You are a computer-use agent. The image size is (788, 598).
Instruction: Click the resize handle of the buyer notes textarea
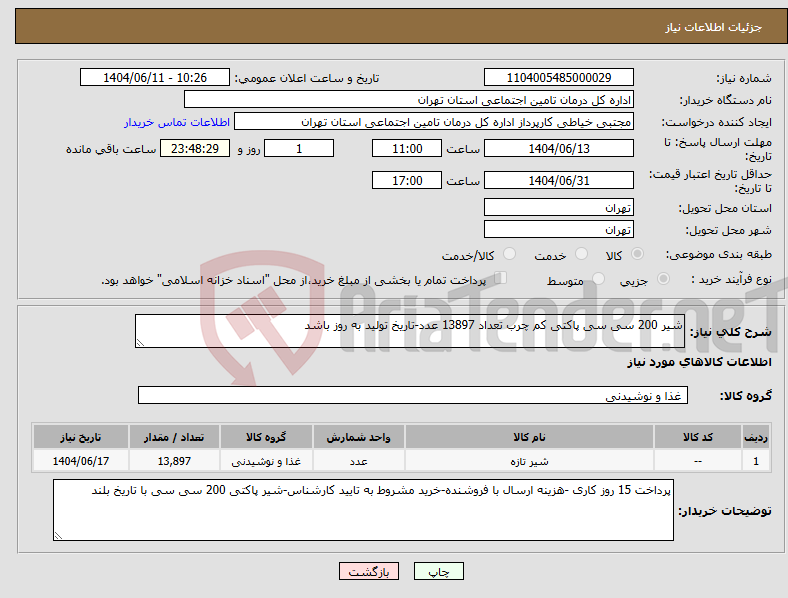[x=58, y=536]
